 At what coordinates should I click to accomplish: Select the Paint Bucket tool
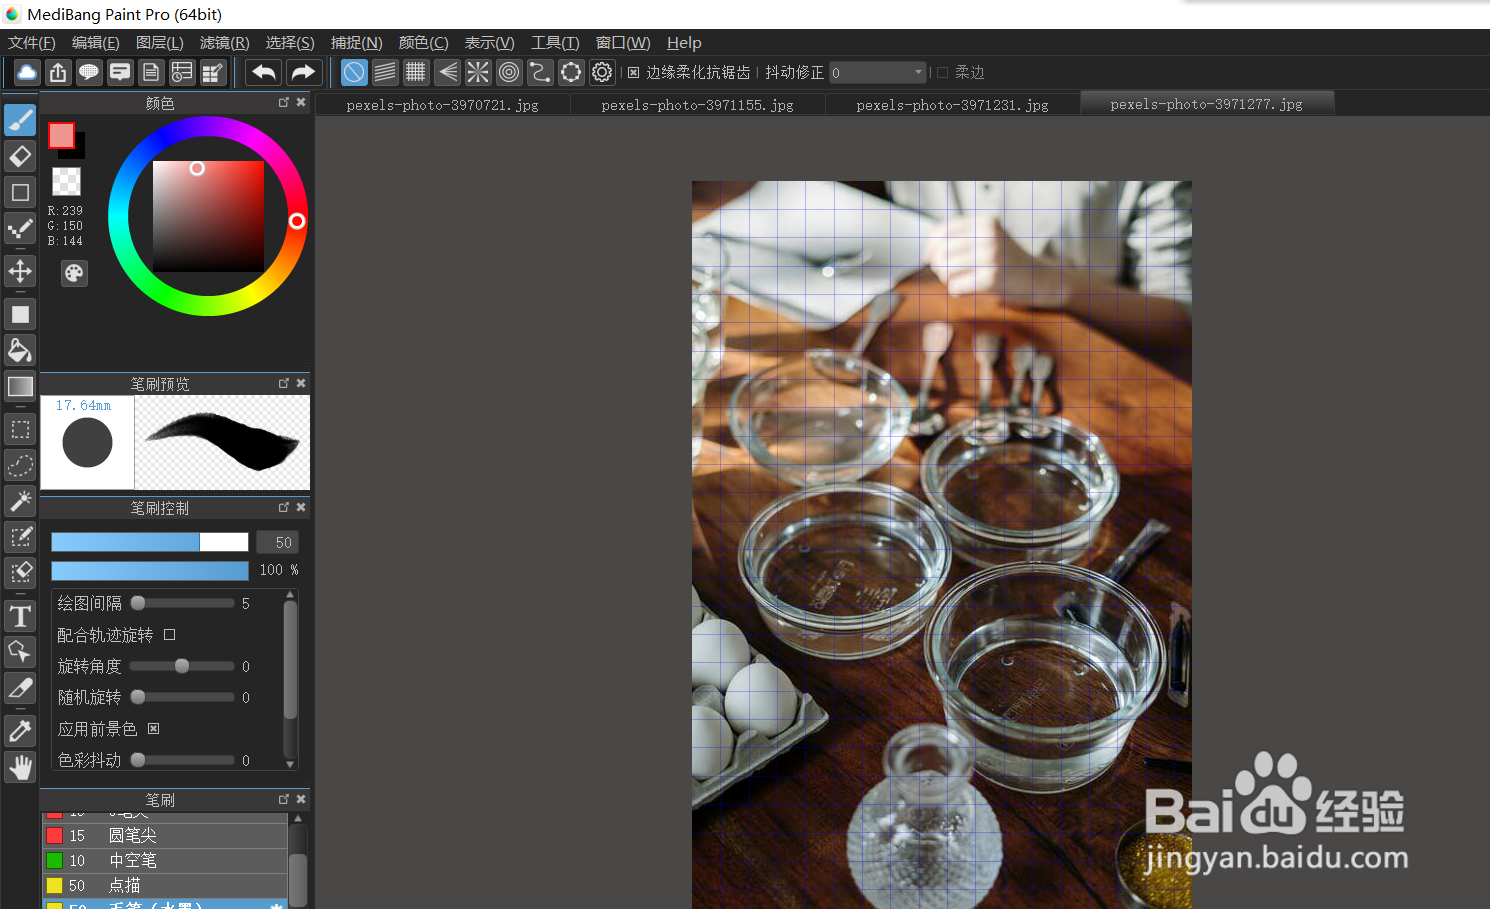[x=20, y=350]
